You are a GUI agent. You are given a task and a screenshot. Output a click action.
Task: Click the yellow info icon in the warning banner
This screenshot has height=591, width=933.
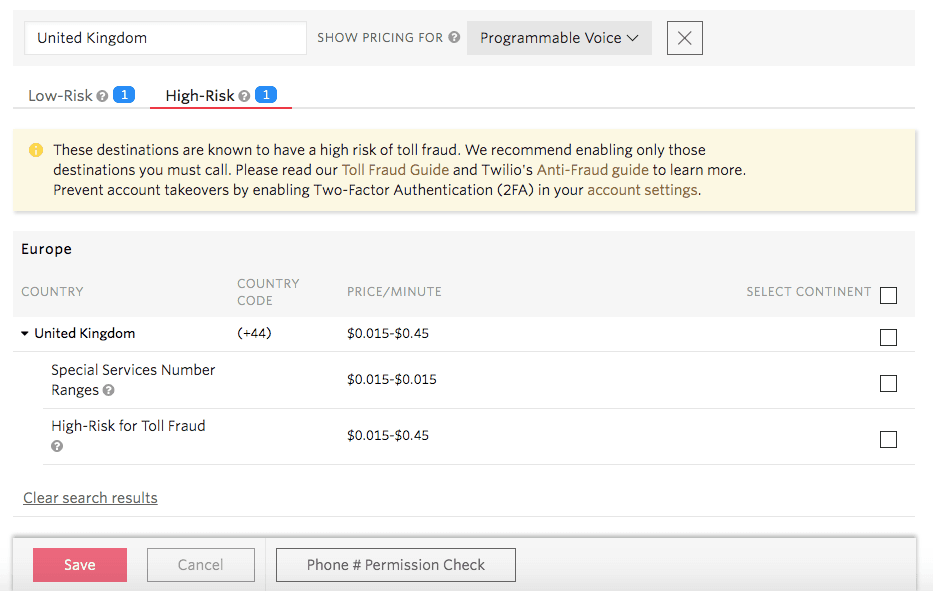click(36, 150)
